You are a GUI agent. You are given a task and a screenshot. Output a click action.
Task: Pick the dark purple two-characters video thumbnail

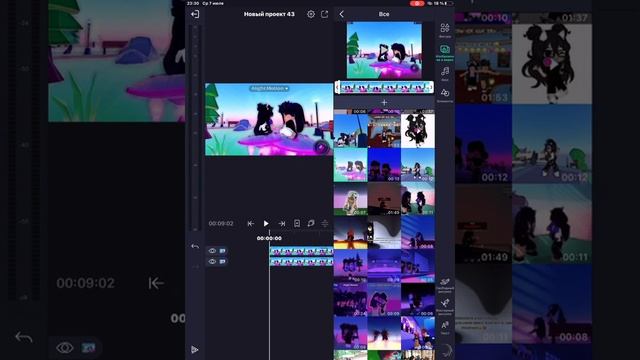pos(384,165)
